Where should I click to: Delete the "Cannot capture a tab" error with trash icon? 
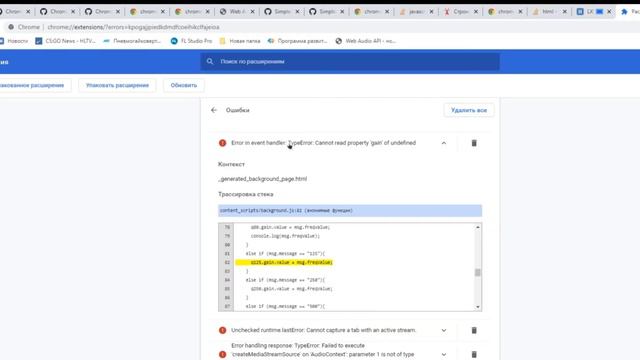click(474, 330)
